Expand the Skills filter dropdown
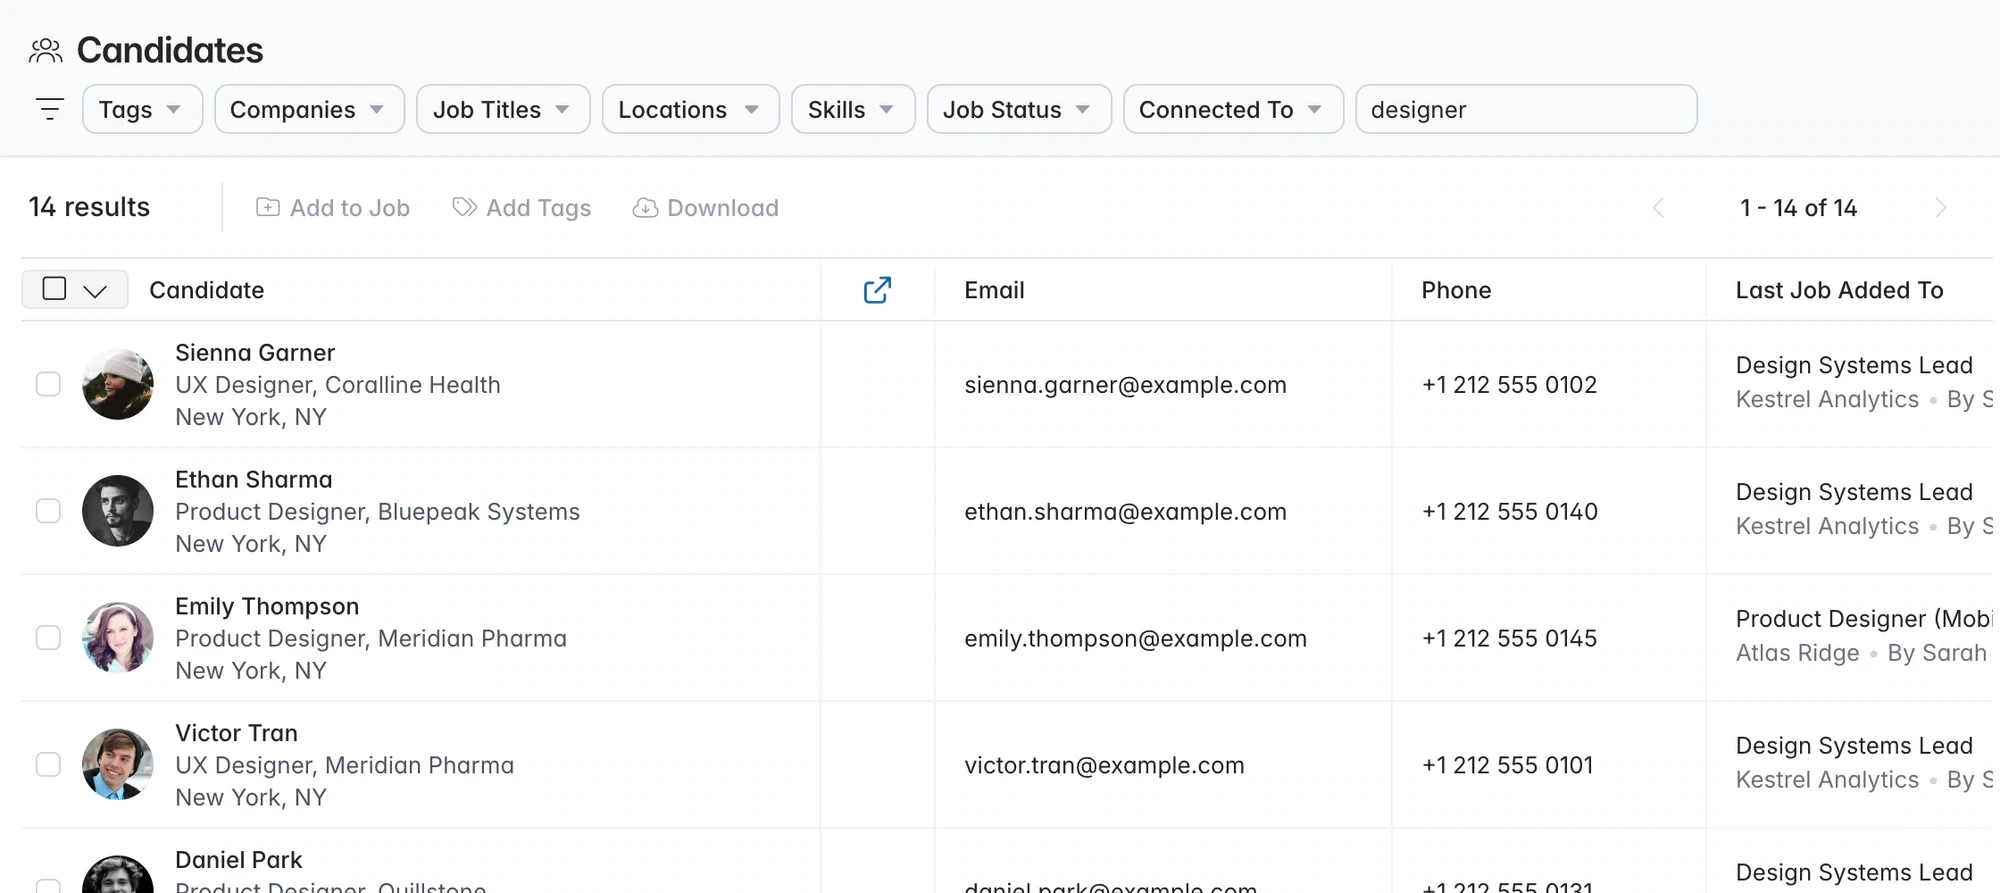 click(853, 109)
